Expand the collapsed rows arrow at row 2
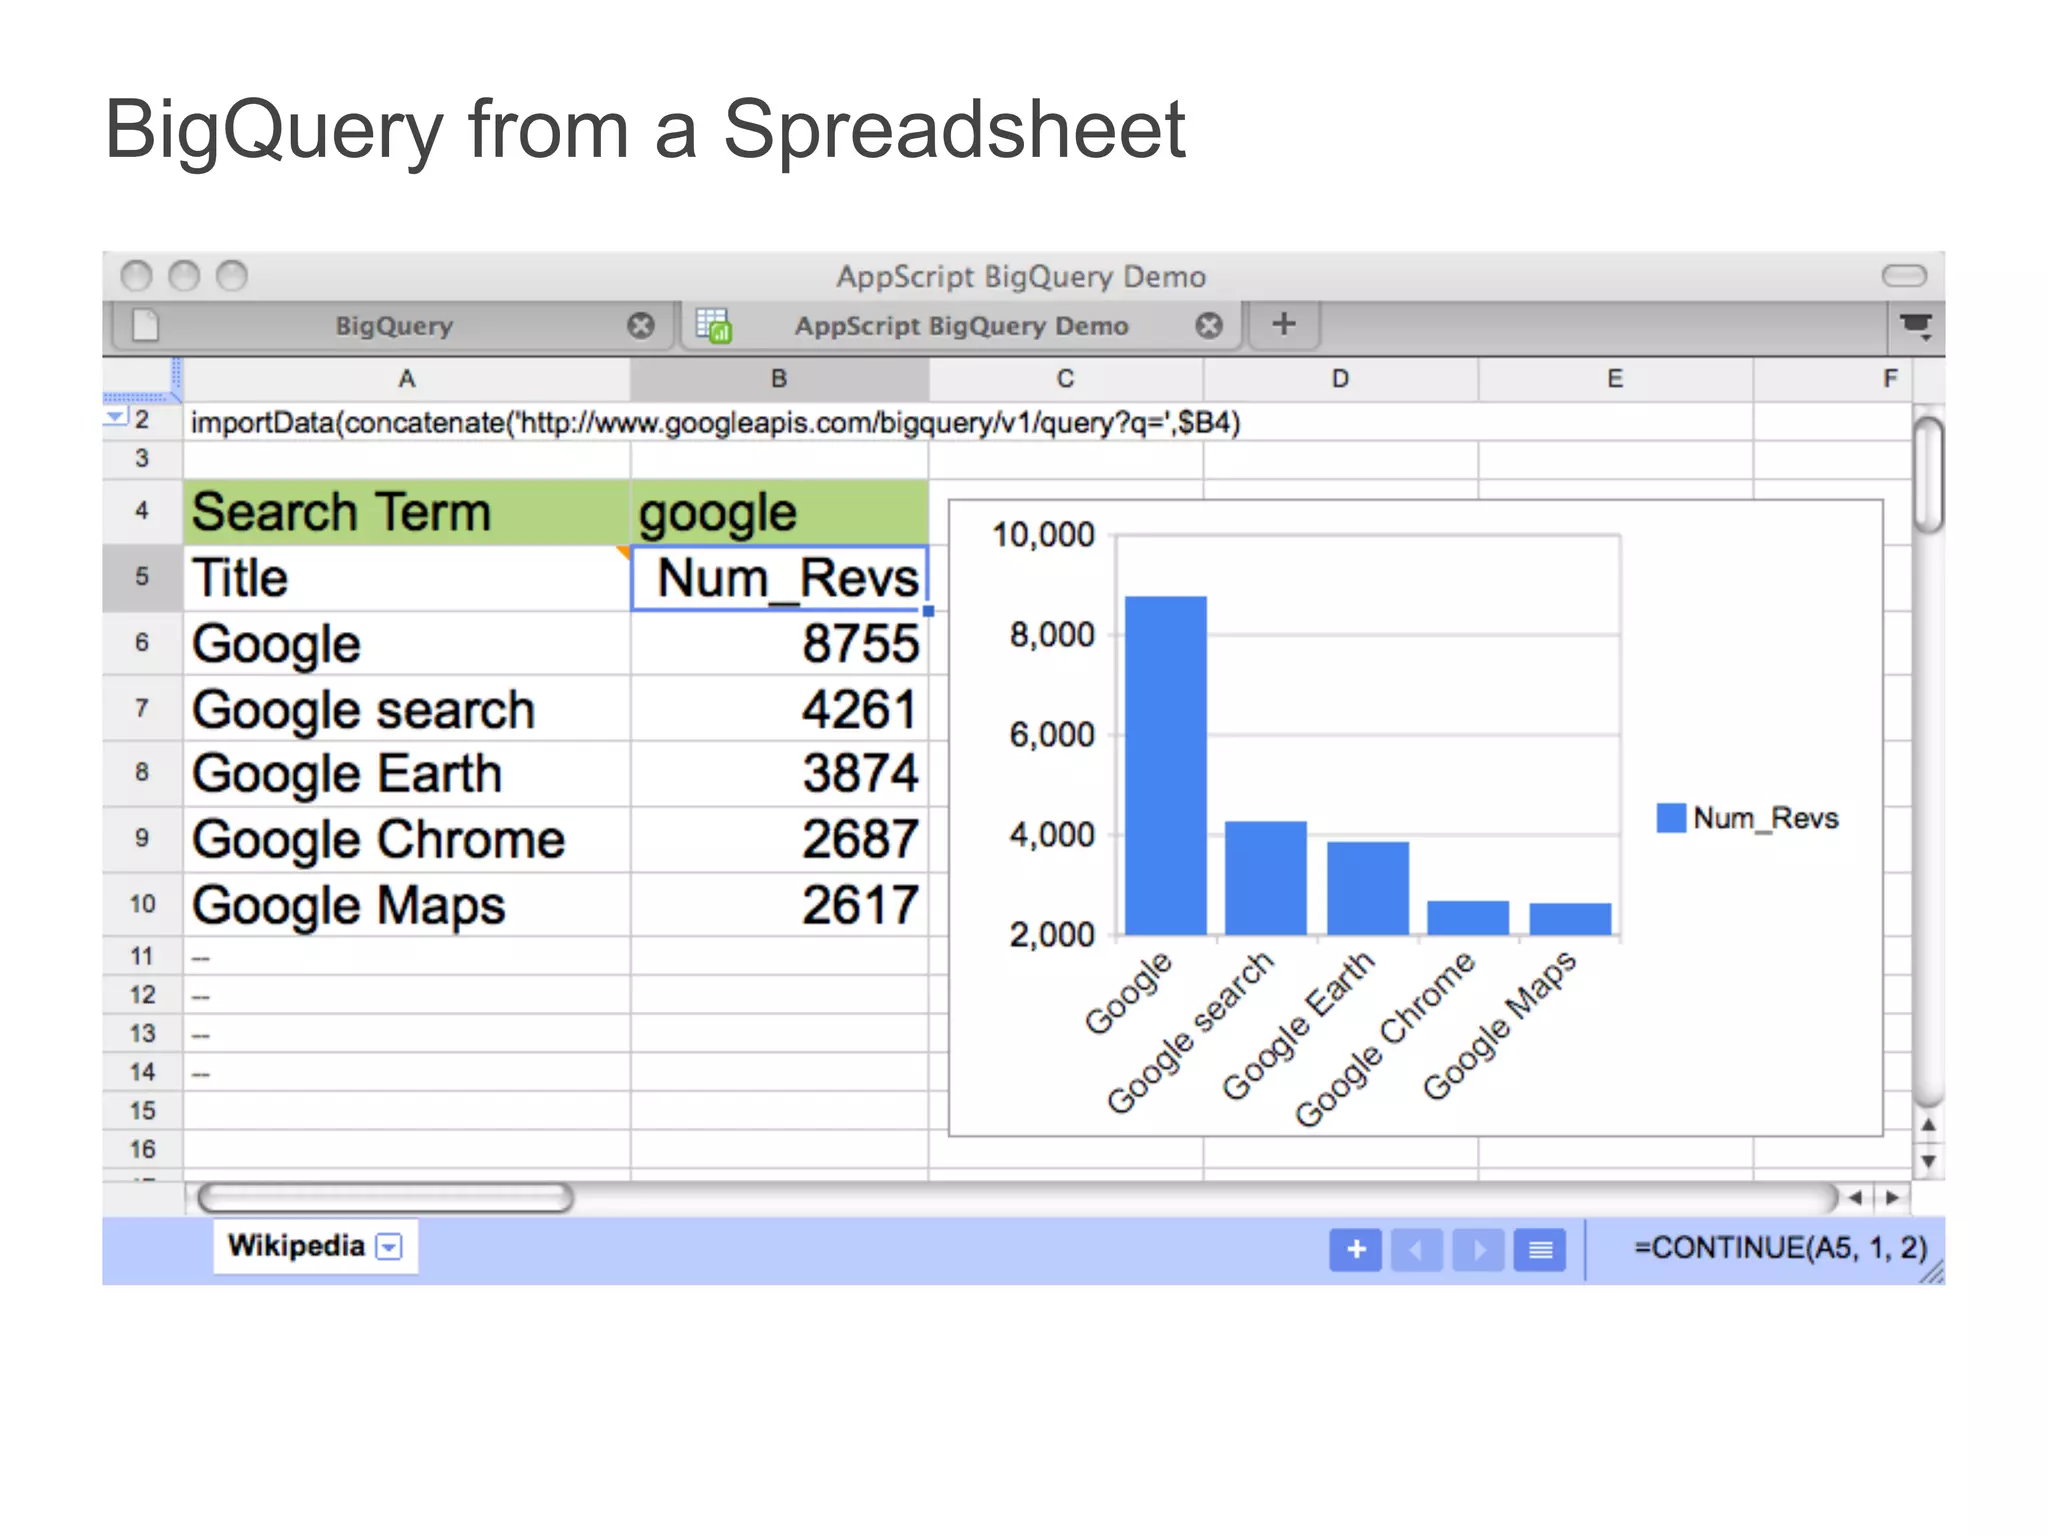 pos(115,416)
